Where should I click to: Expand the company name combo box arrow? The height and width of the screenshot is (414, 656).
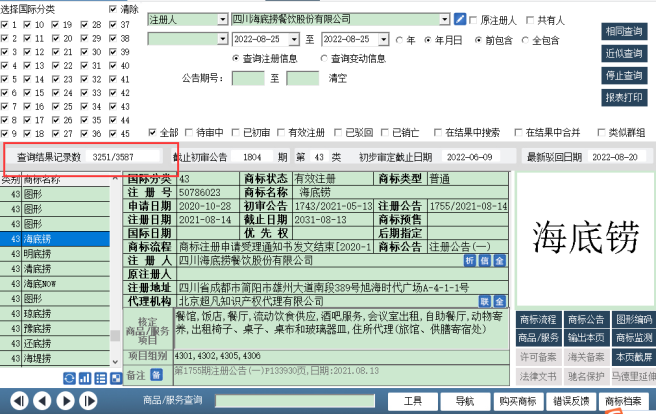pos(446,19)
